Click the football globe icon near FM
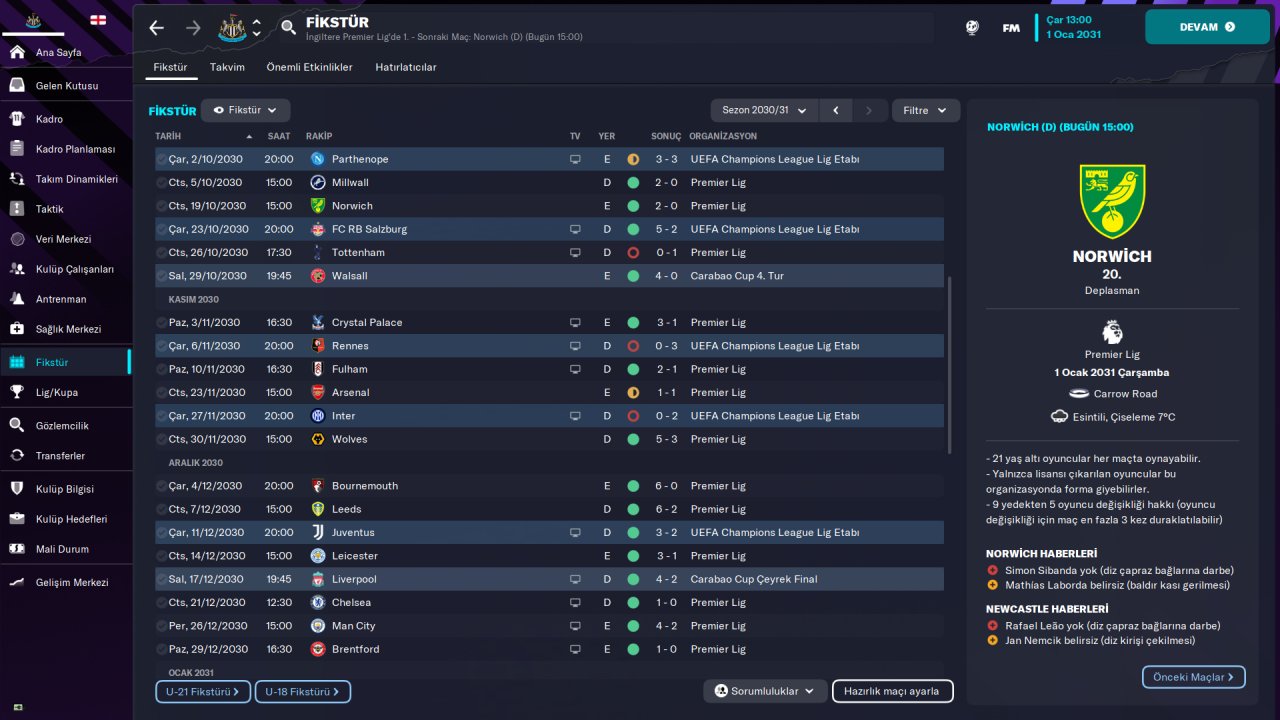This screenshot has height=720, width=1280. click(x=972, y=28)
